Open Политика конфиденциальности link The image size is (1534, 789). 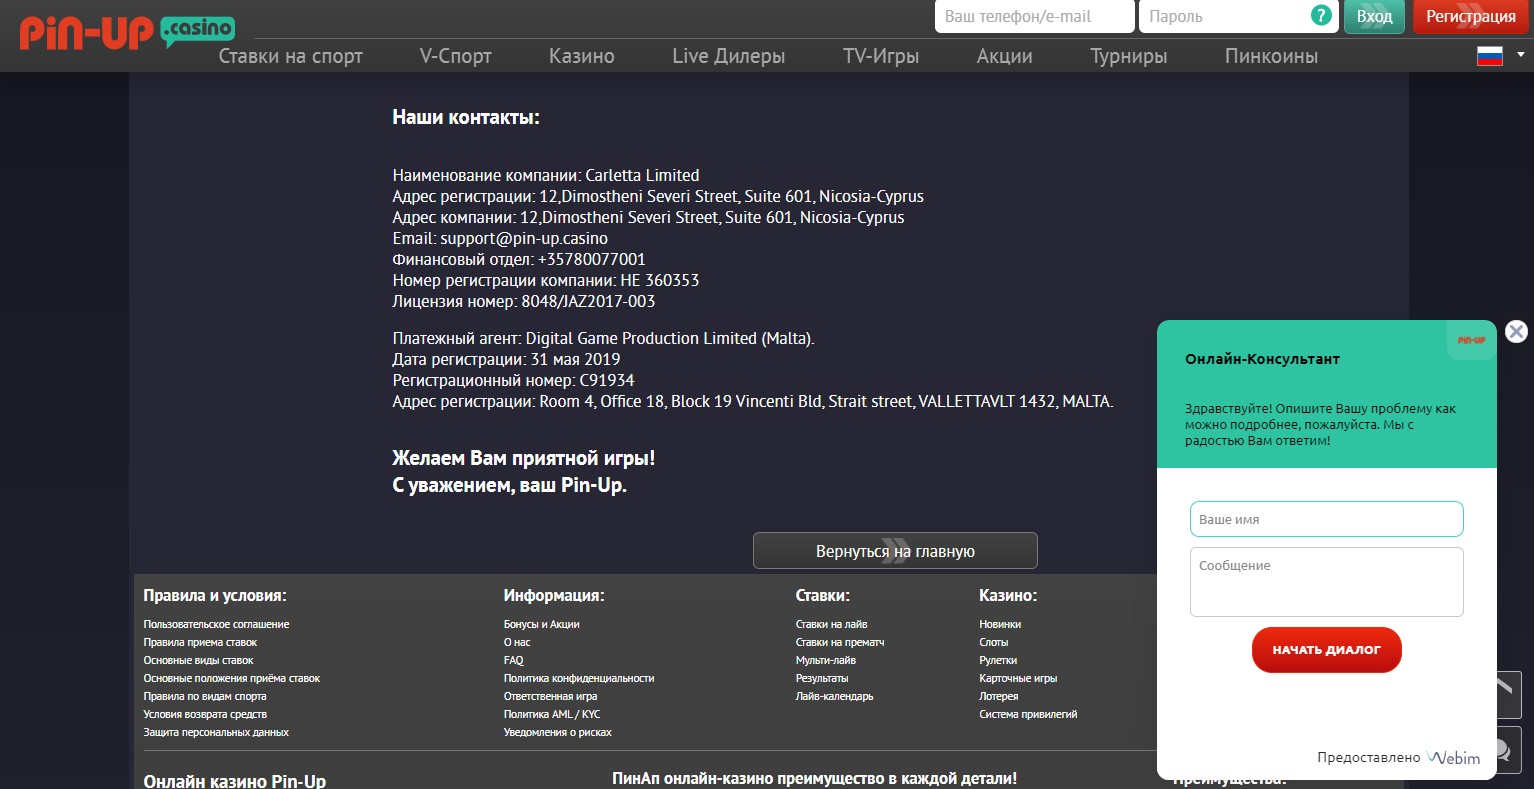pos(579,678)
